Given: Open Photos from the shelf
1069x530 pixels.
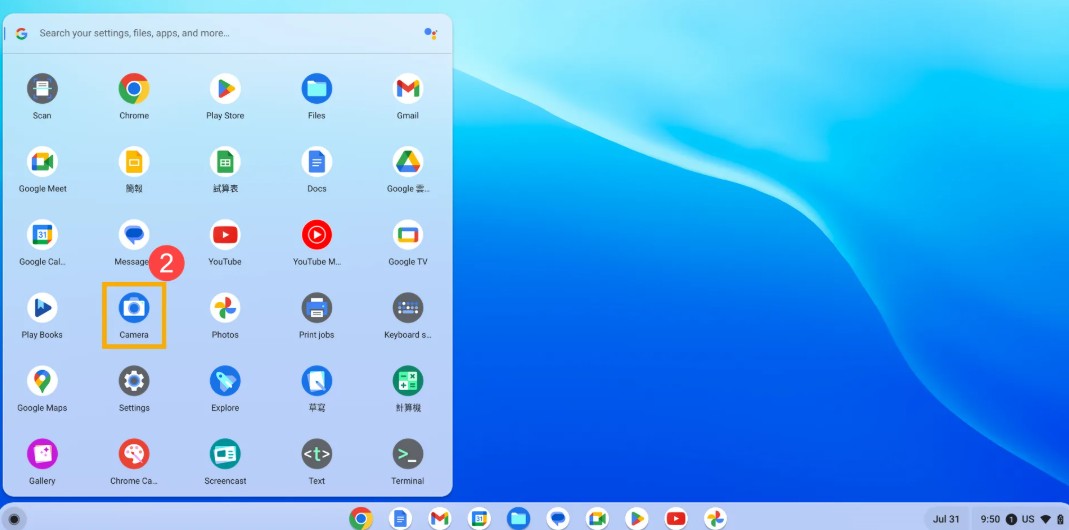Looking at the screenshot, I should (715, 519).
